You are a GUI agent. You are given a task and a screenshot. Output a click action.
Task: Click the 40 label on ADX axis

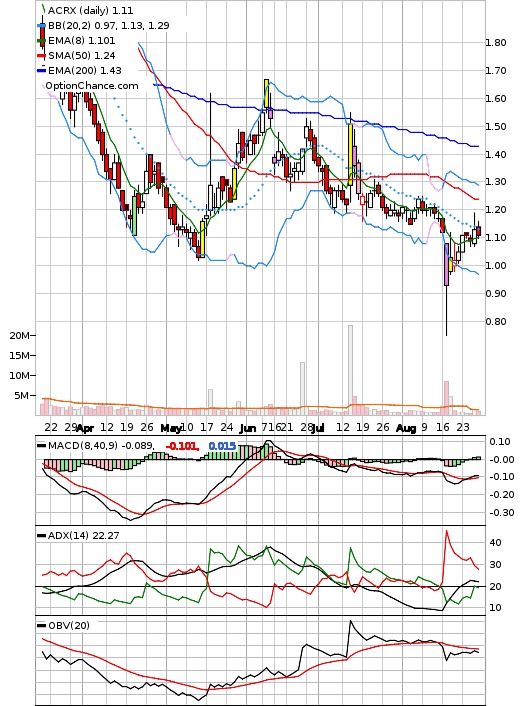tap(495, 543)
